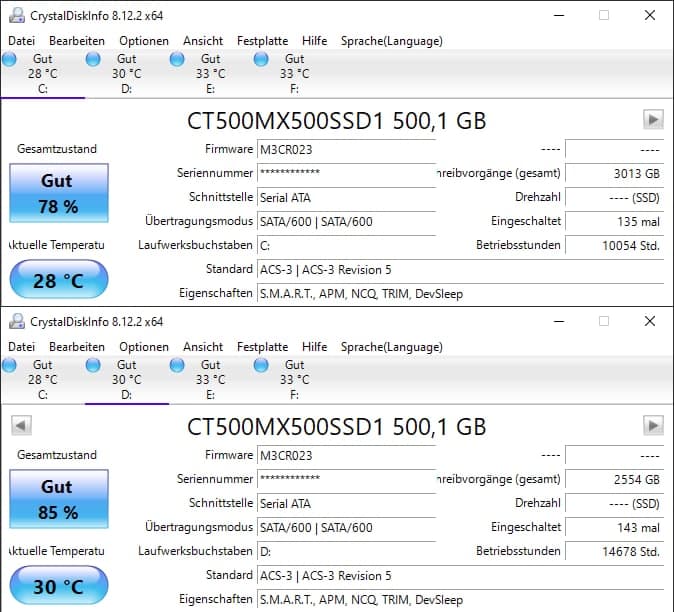Click the Gut 85 % health status button
Screen dimensions: 674x612
click(x=59, y=499)
